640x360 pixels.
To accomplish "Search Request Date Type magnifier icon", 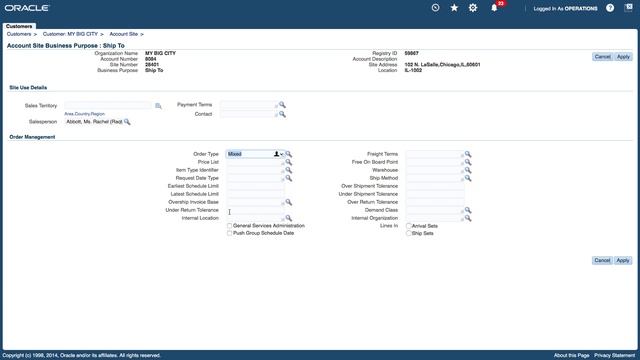I will point(289,178).
